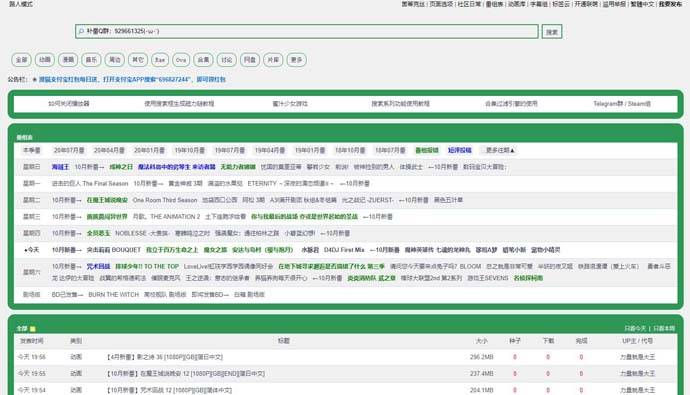690x395 pixels.
Task: Open 字幕组 in the top bar
Action: coord(539,4)
